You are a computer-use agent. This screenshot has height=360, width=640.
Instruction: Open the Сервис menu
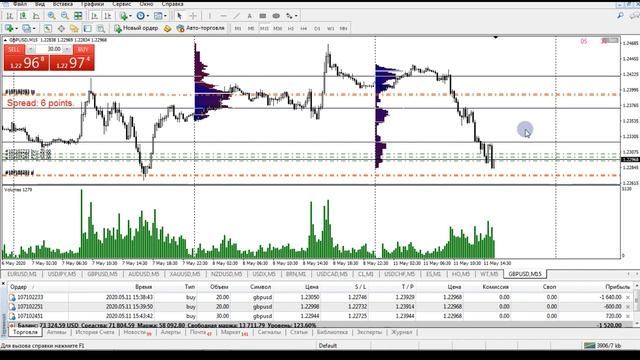pyautogui.click(x=122, y=4)
